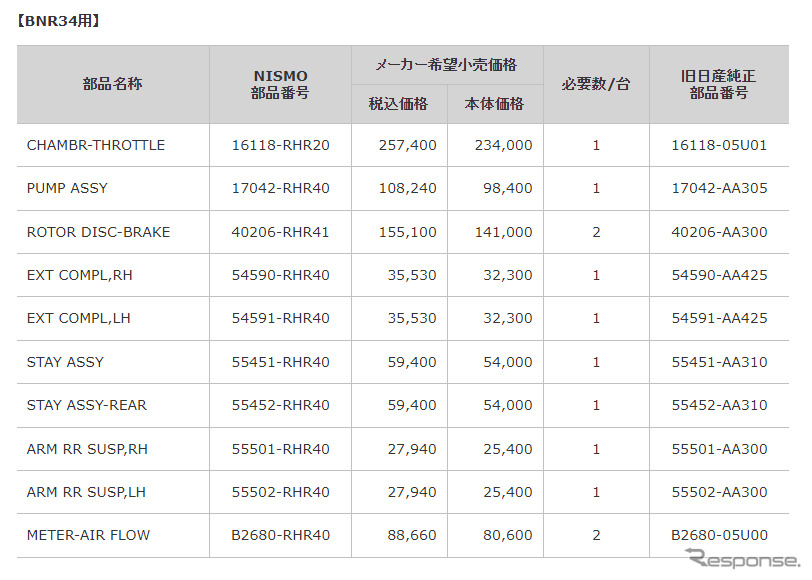Screen dimensions: 812x580
Task: Click the 必要数/台 column header
Action: click(x=595, y=84)
